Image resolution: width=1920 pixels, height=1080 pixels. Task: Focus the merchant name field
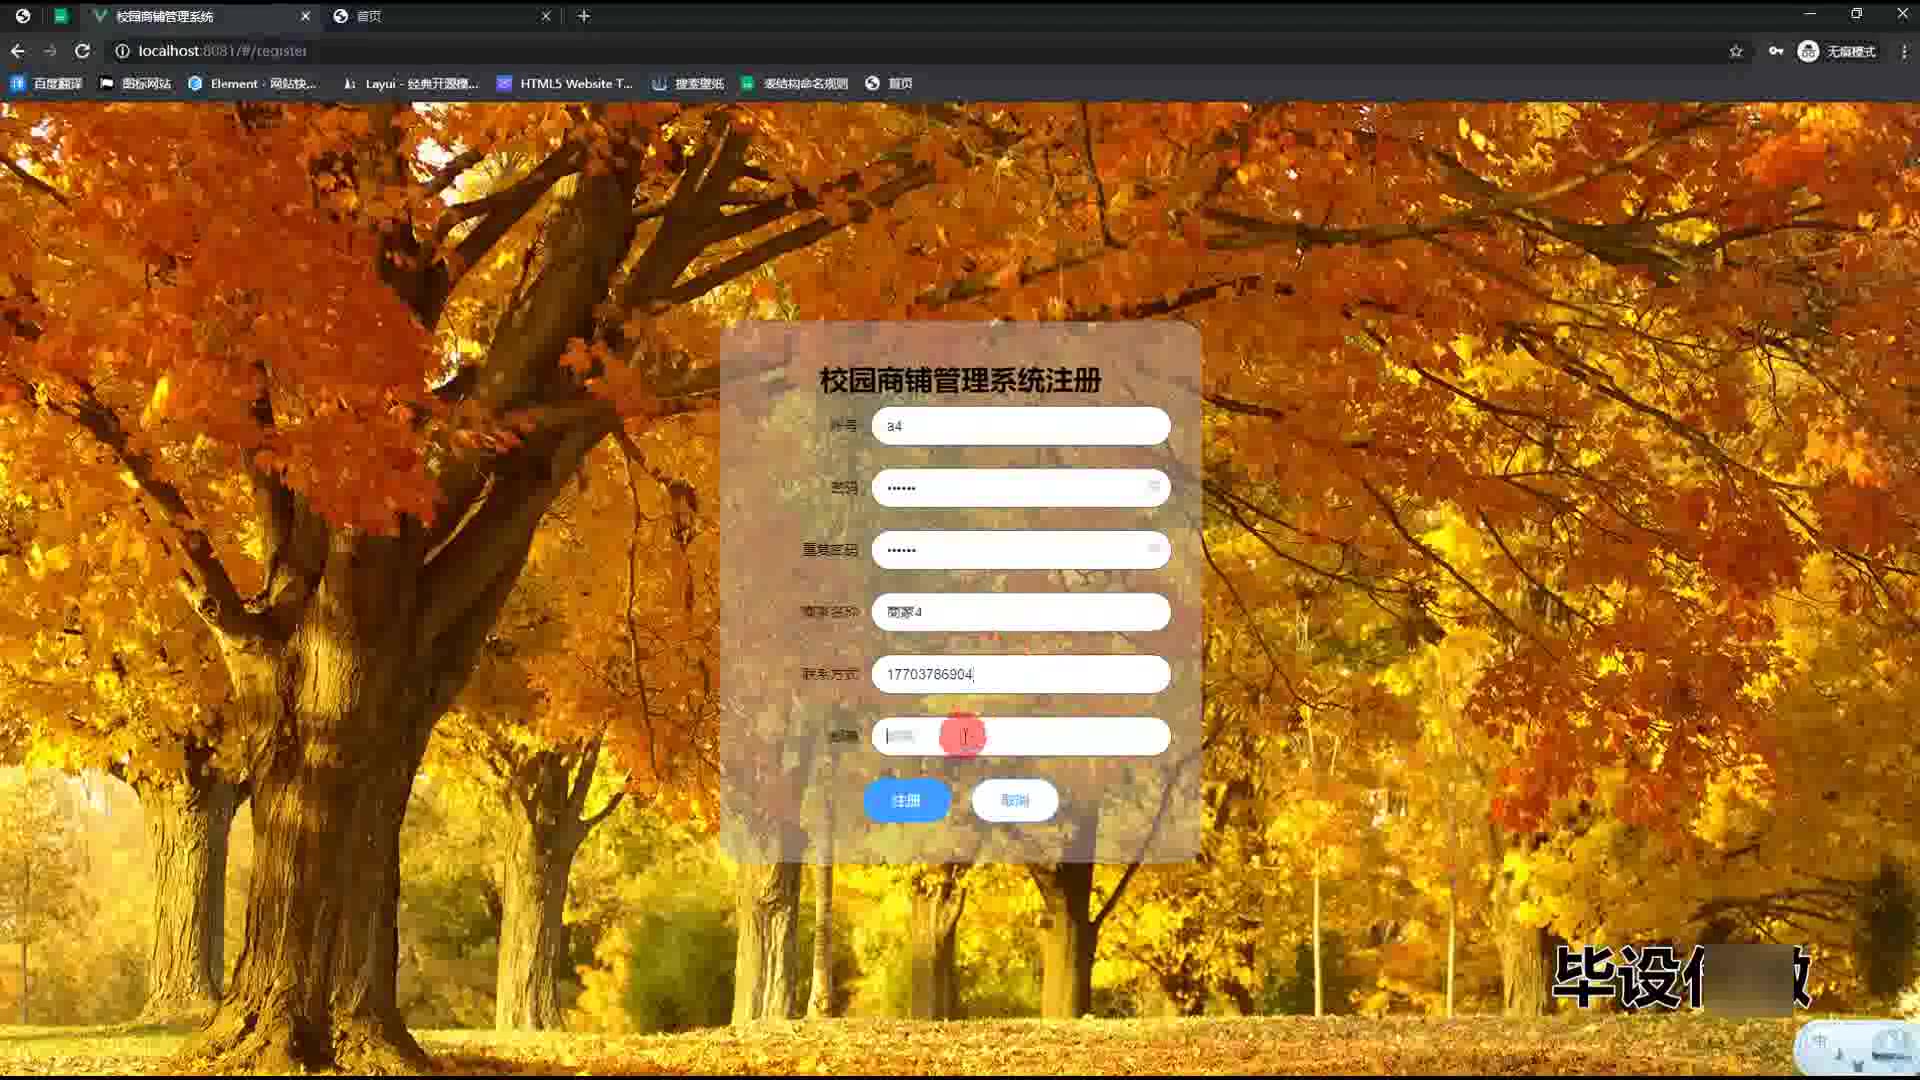click(1020, 612)
